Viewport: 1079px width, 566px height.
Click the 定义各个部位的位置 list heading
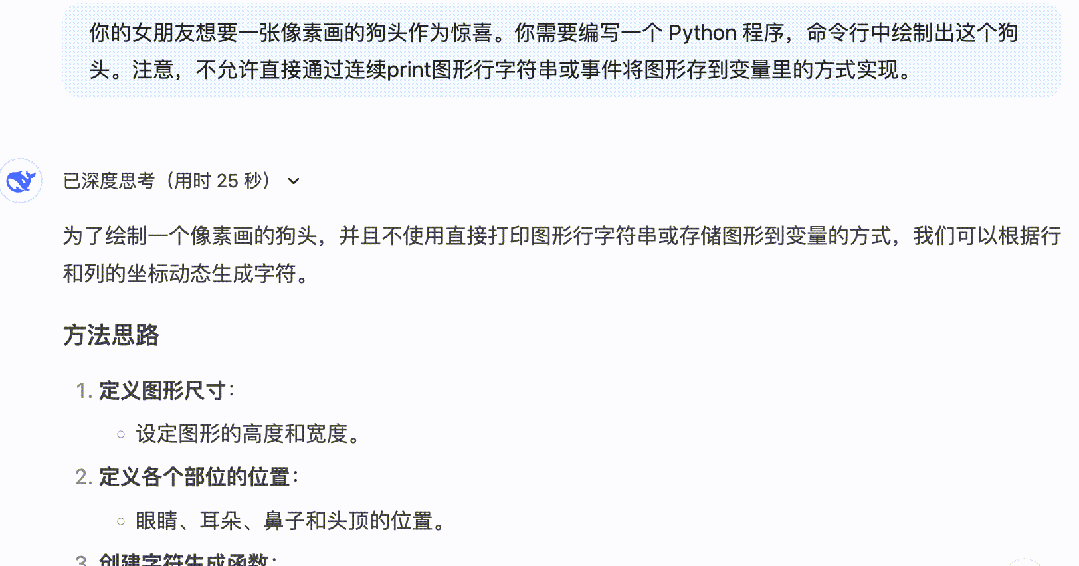pos(195,477)
